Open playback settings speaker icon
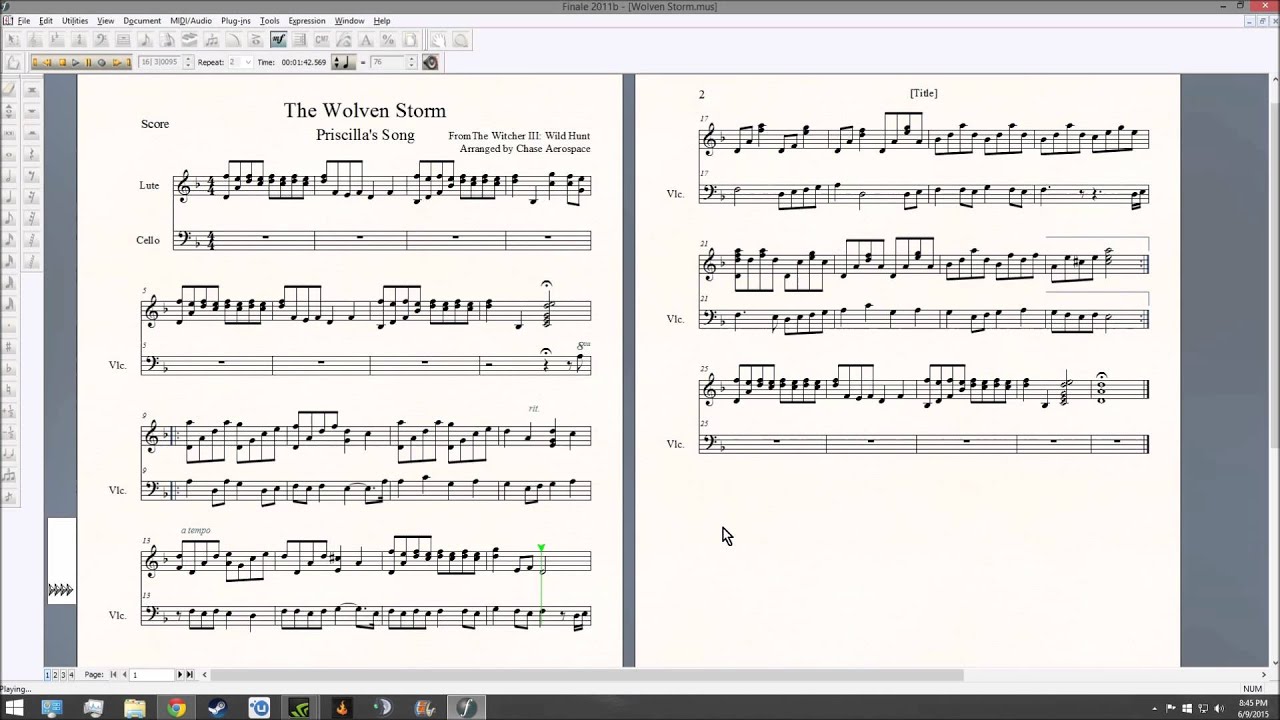The image size is (1280, 720). 430,62
